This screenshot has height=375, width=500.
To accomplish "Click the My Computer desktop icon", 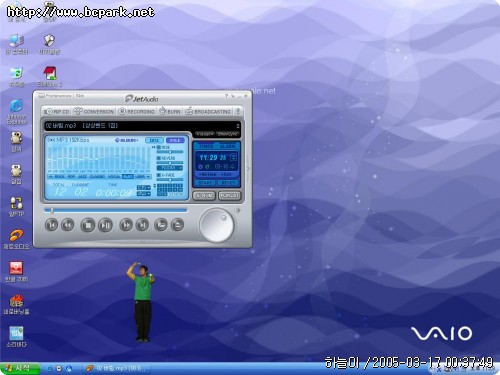I will point(16,45).
